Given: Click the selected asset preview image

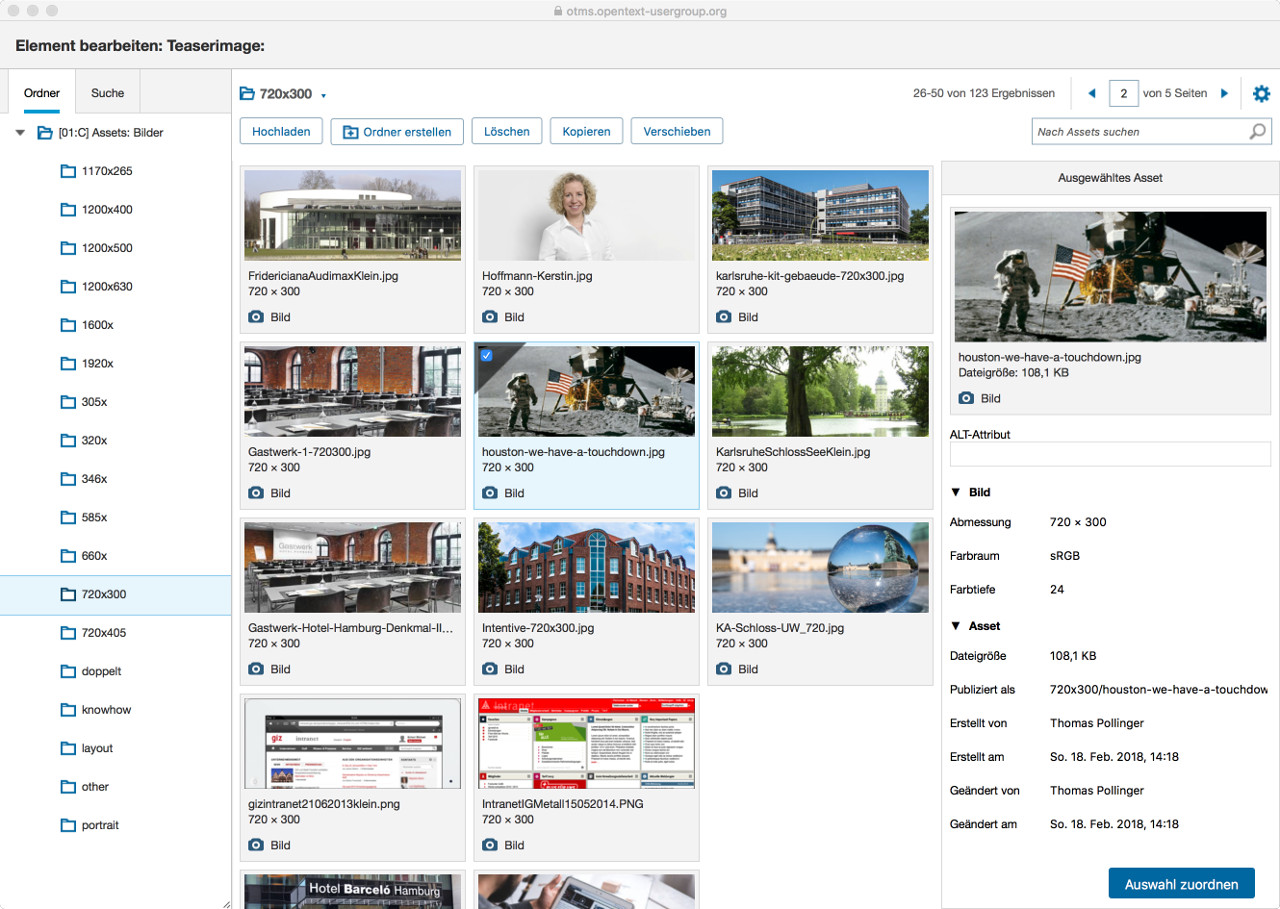Looking at the screenshot, I should pos(1110,276).
